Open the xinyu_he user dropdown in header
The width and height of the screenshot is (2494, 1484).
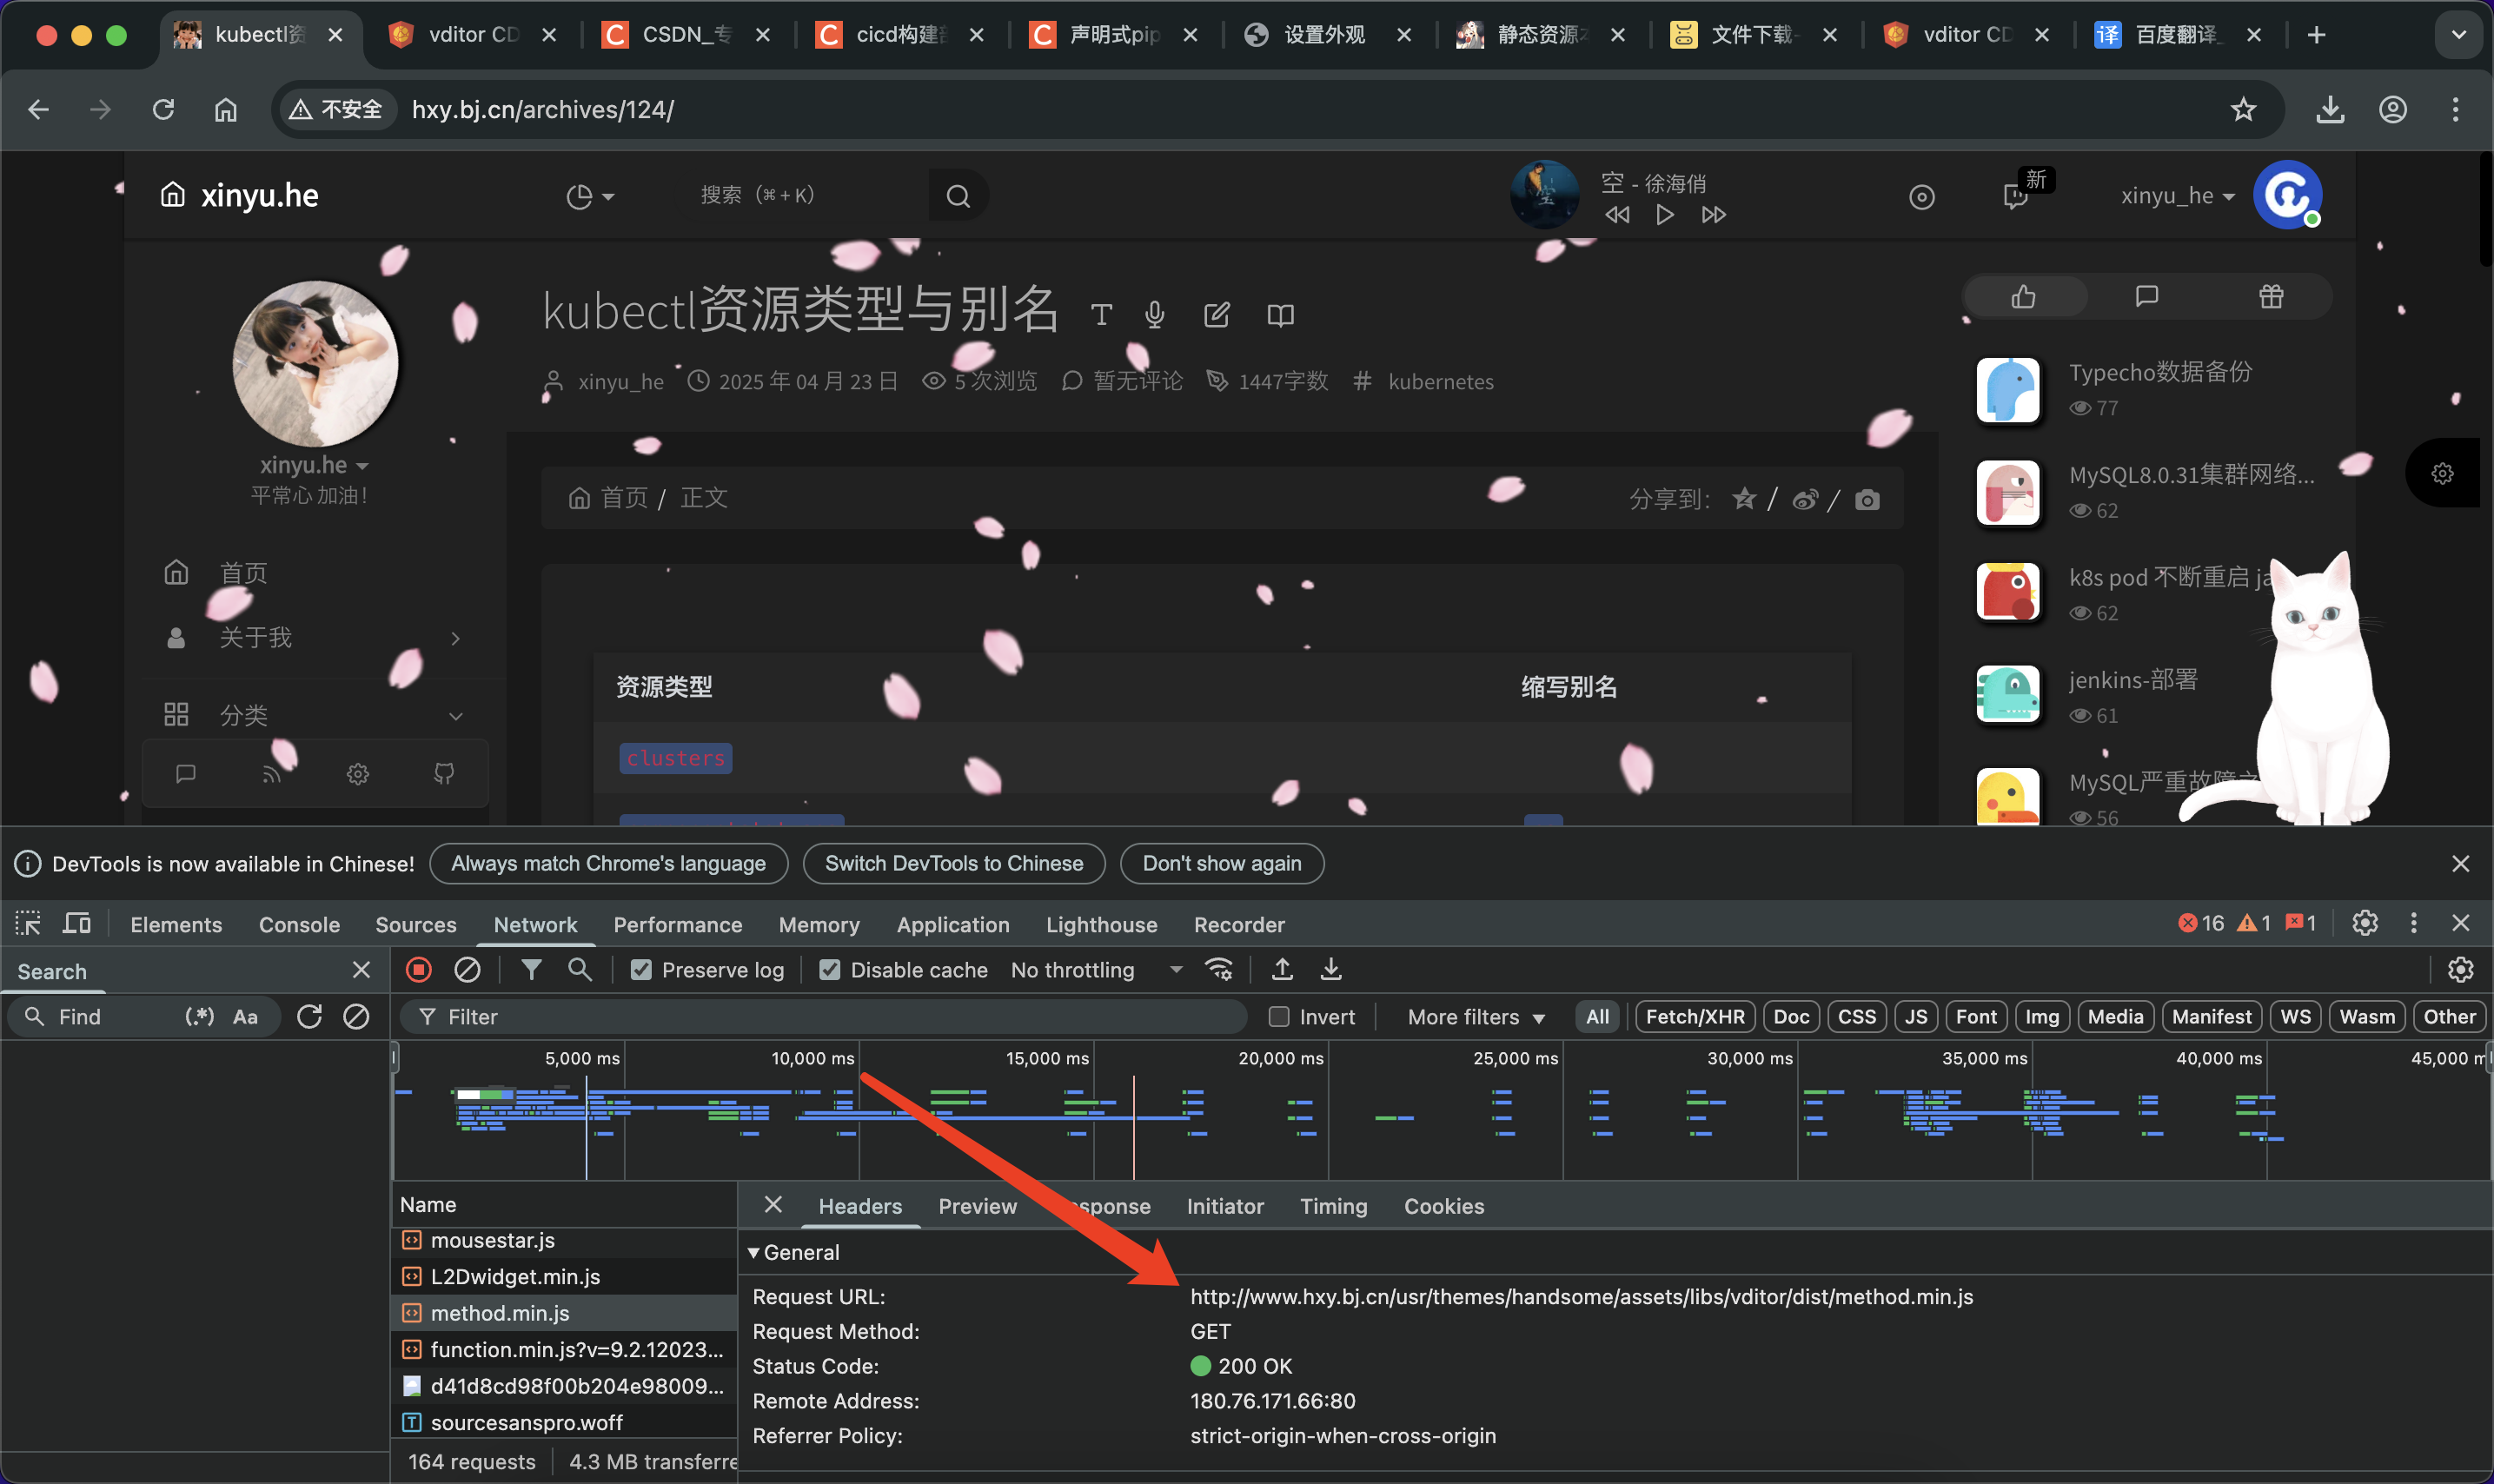2177,196
